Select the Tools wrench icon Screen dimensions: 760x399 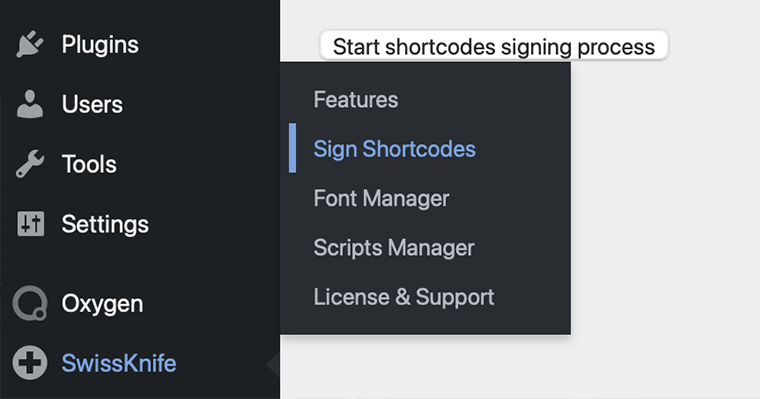(x=30, y=164)
